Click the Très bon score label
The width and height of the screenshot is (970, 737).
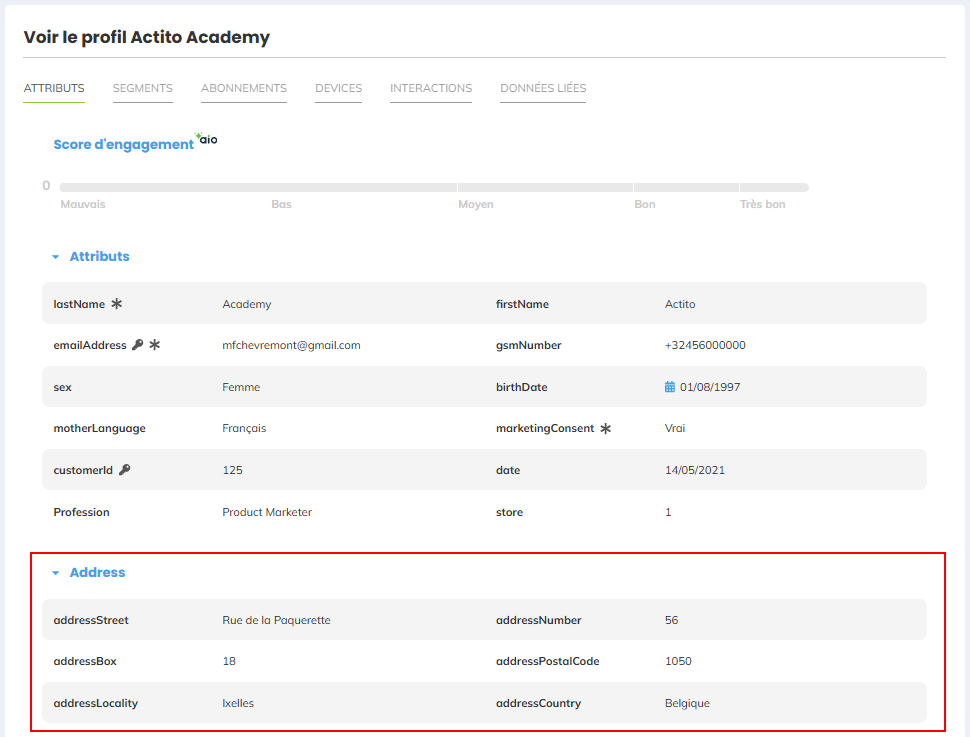(763, 204)
